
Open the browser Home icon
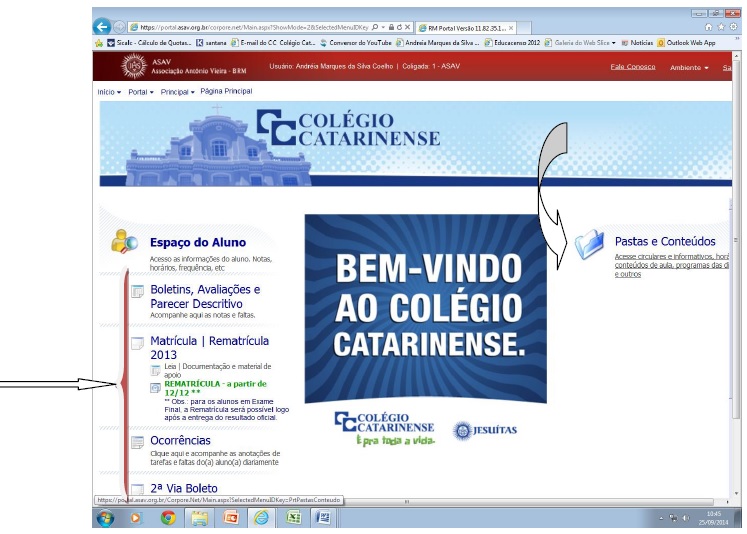pos(708,27)
